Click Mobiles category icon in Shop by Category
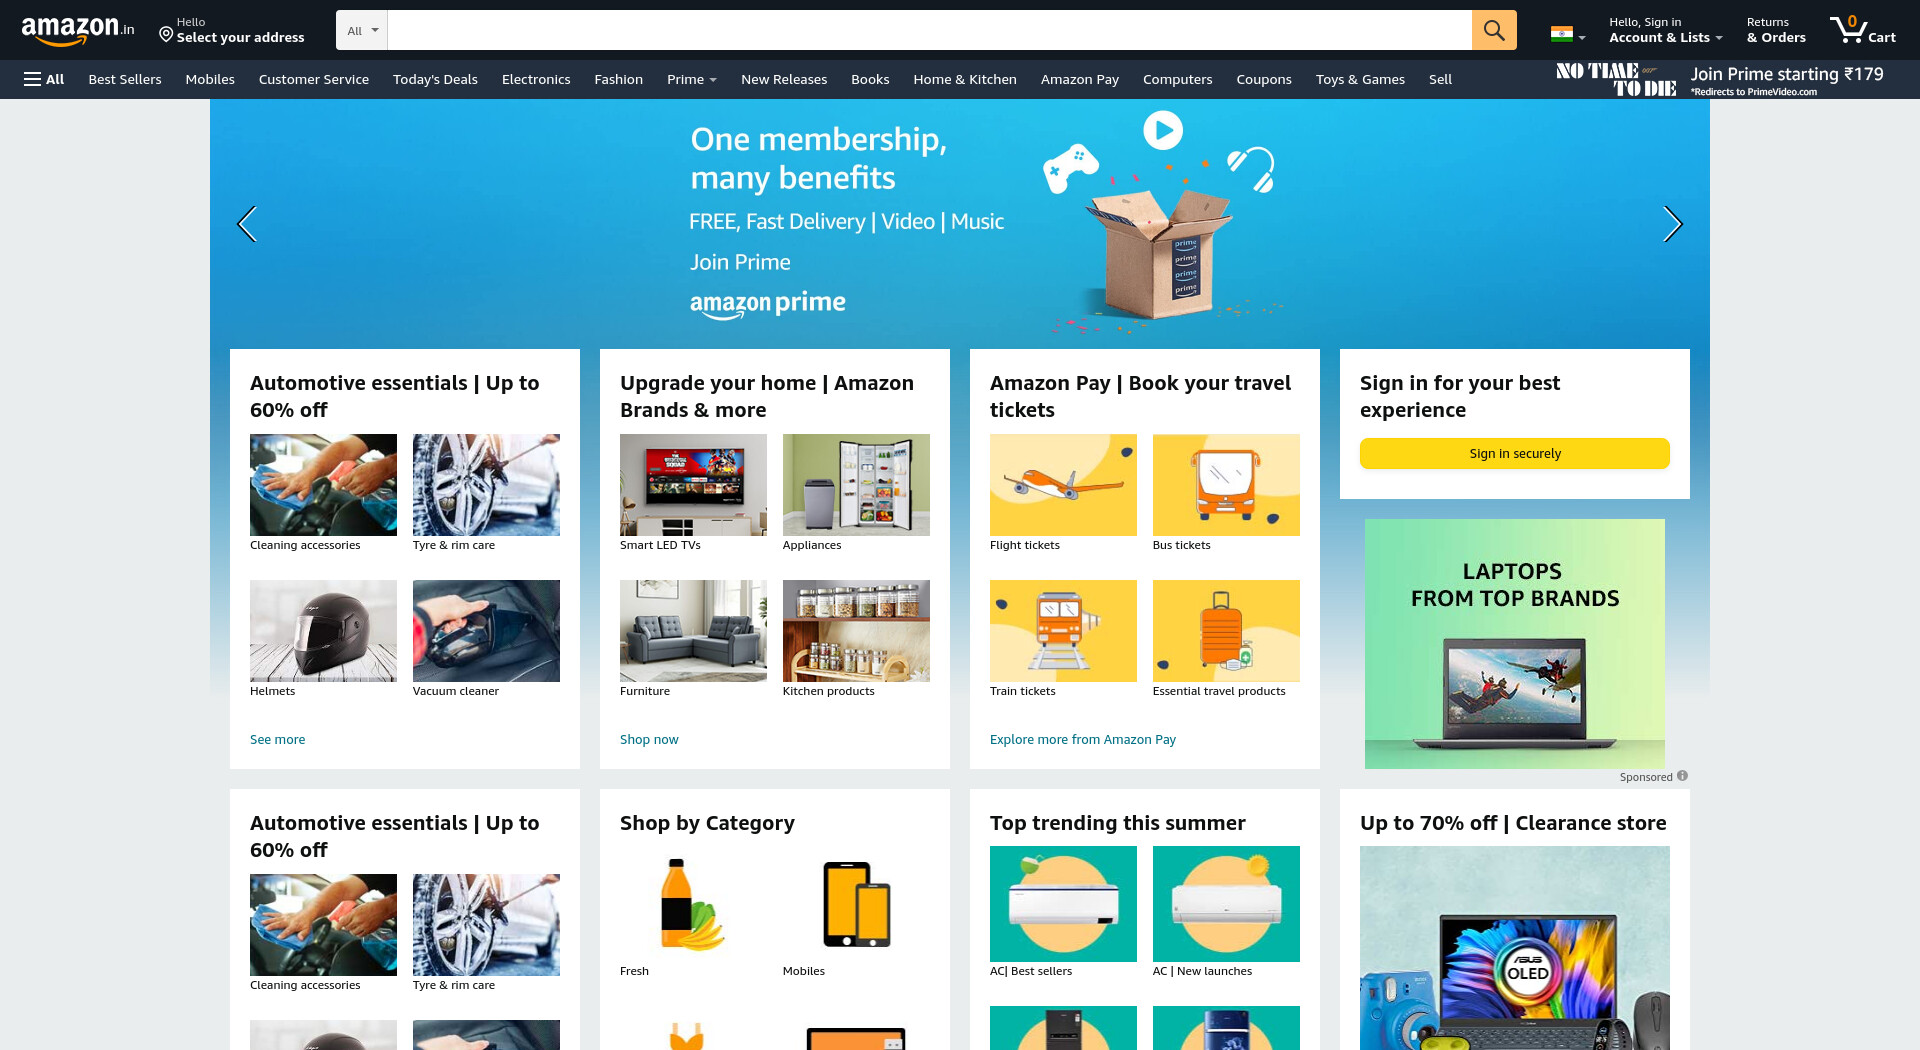The width and height of the screenshot is (1920, 1050). [856, 904]
